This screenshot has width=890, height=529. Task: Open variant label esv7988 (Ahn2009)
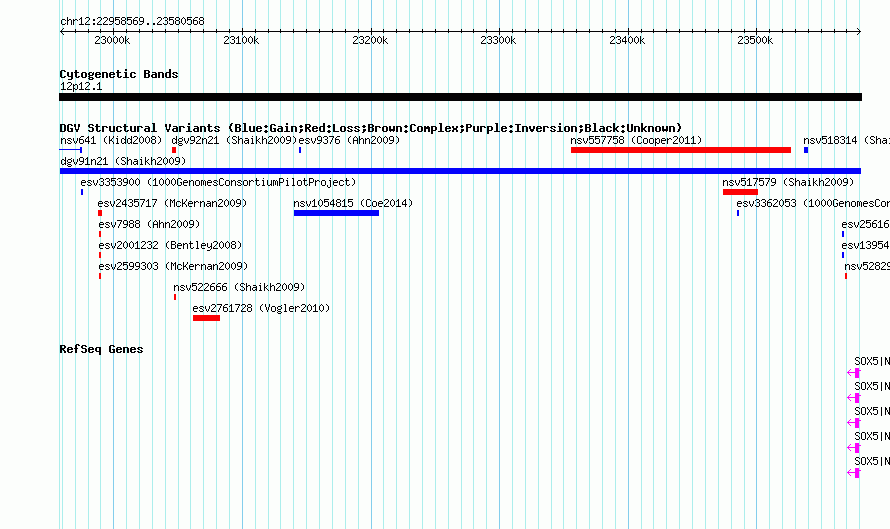pyautogui.click(x=149, y=224)
